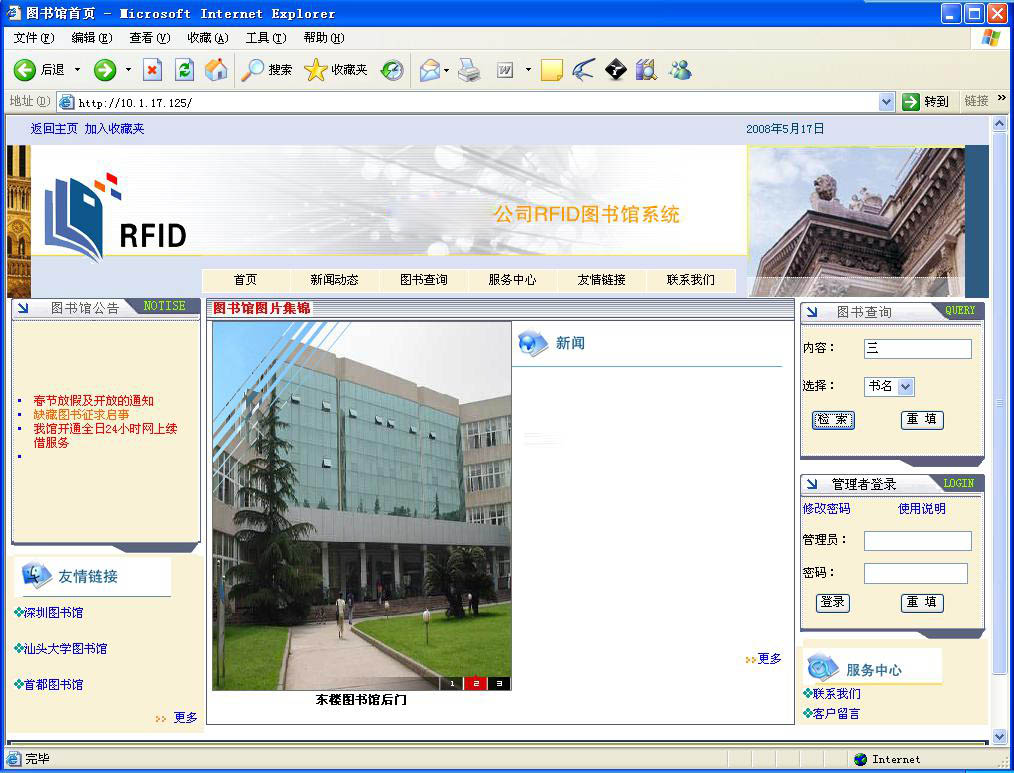The height and width of the screenshot is (773, 1014).
Task: Open the 书名 search type dropdown
Action: [x=906, y=386]
